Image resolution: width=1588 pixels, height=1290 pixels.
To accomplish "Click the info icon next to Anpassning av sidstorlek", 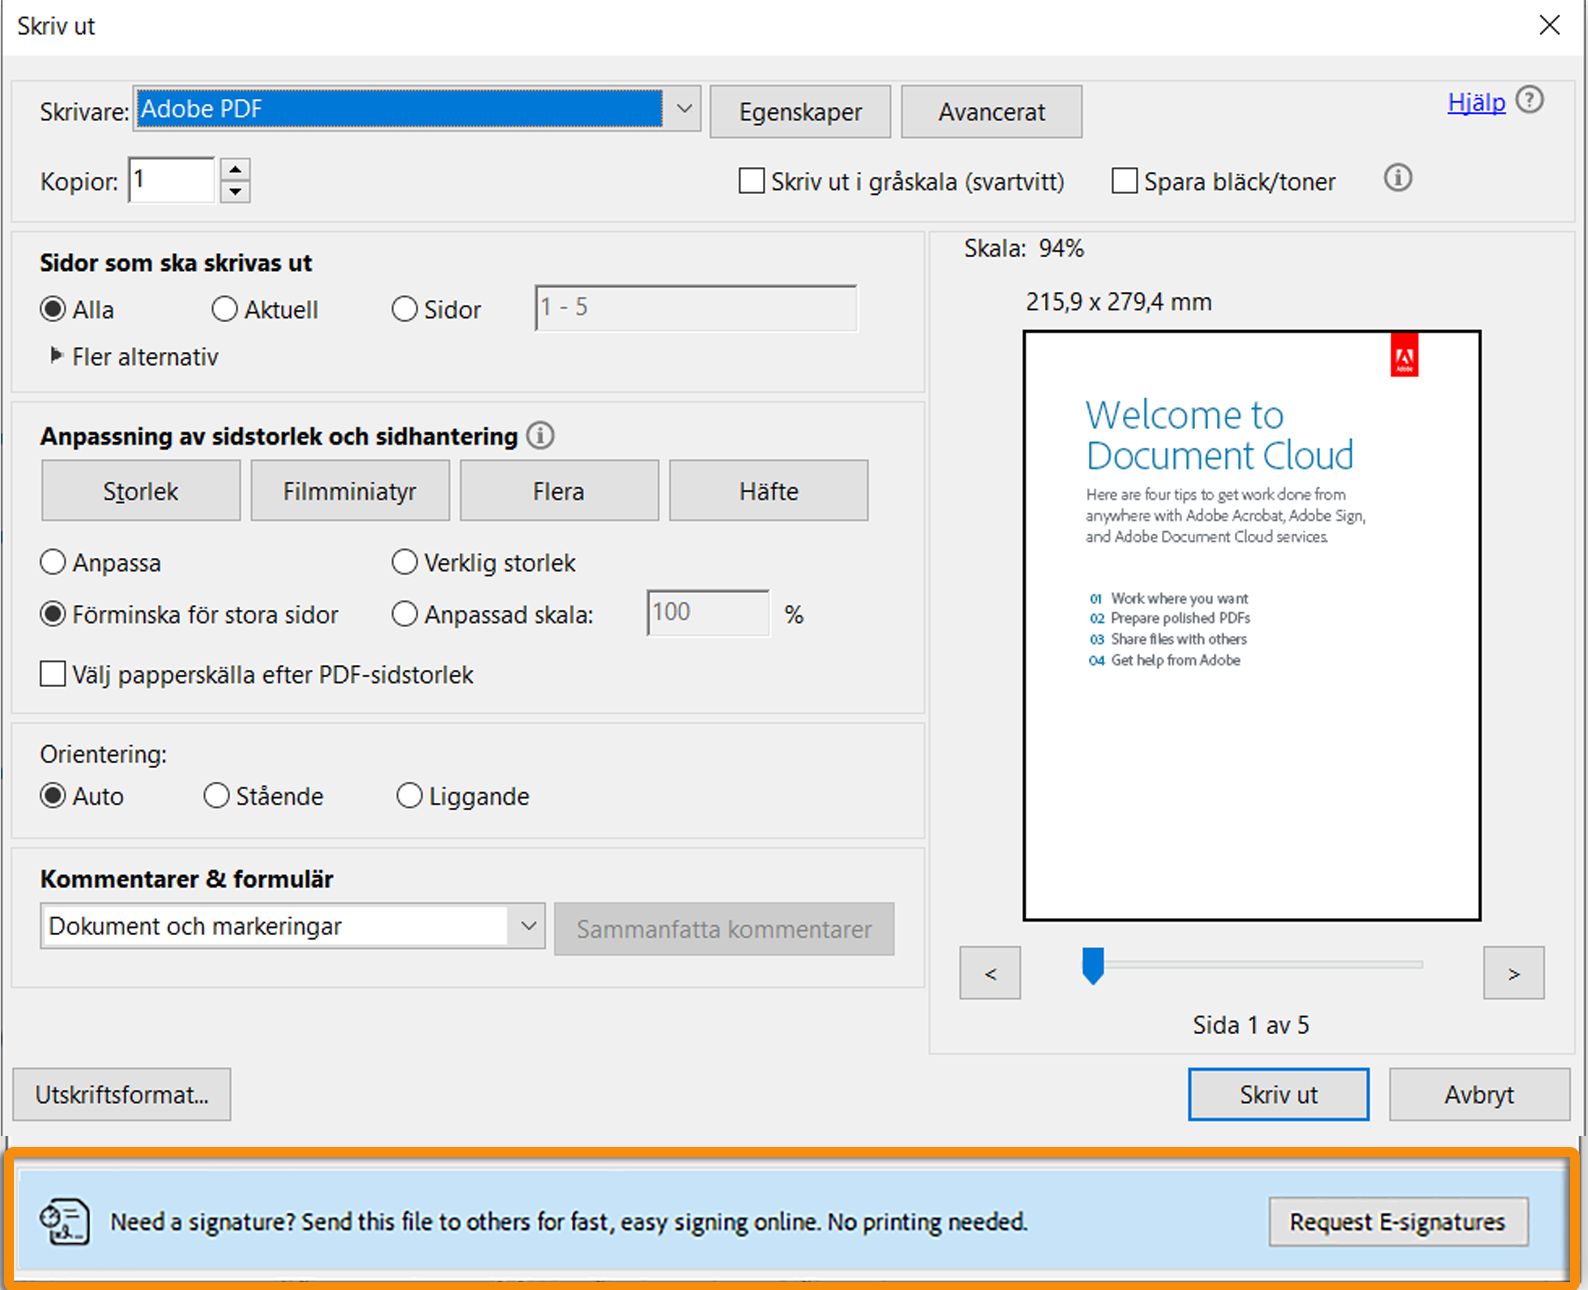I will coord(540,436).
